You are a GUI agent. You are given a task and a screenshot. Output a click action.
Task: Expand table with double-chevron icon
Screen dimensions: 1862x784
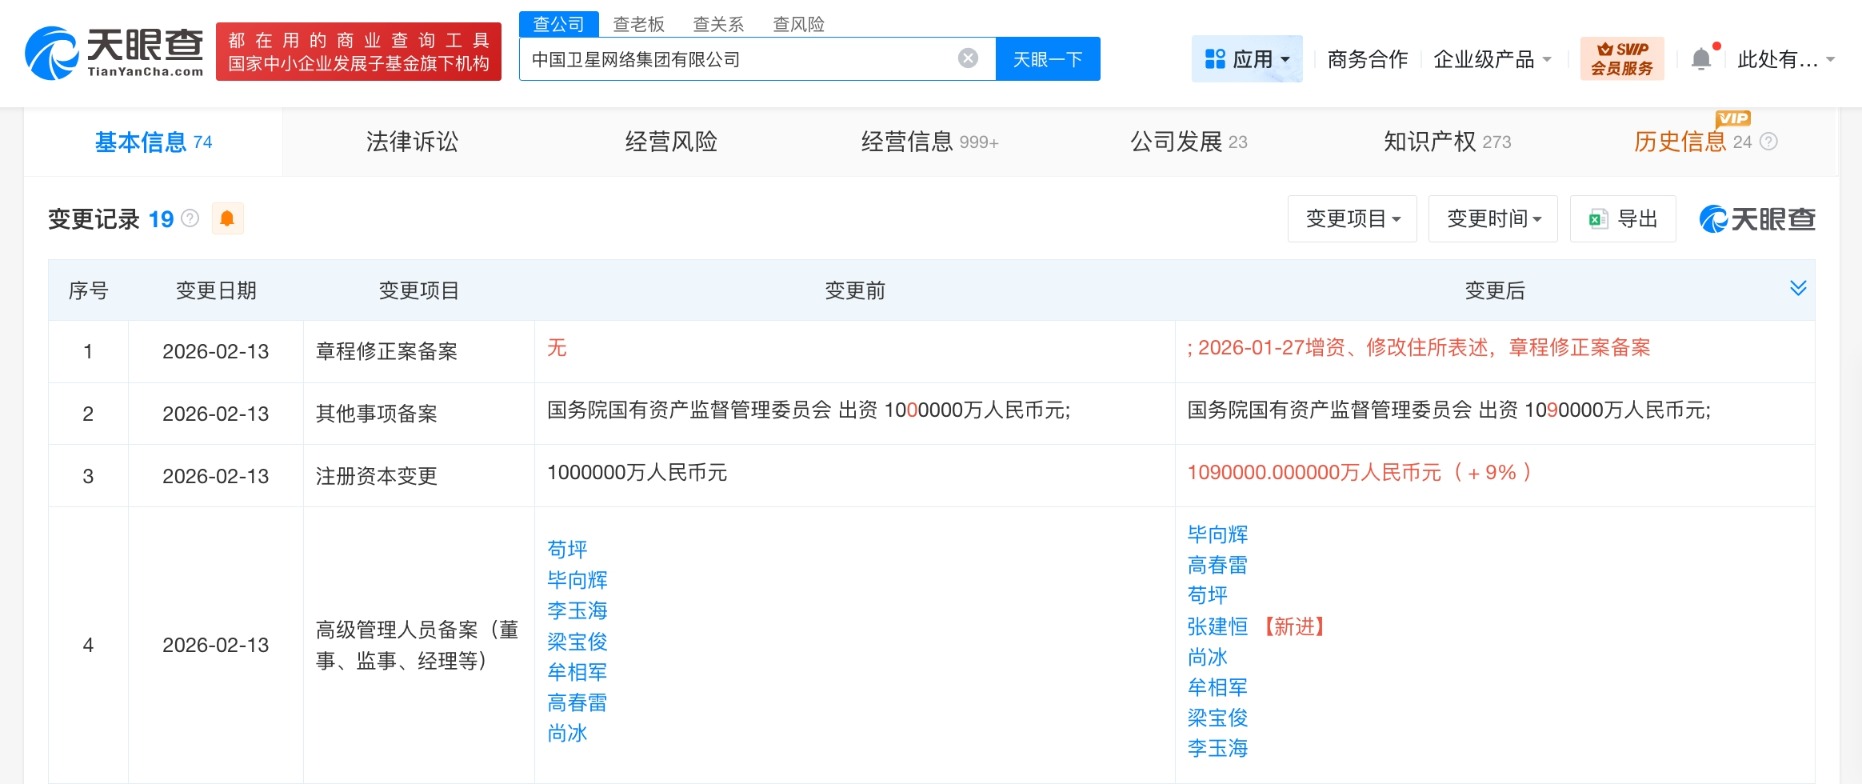1797,288
